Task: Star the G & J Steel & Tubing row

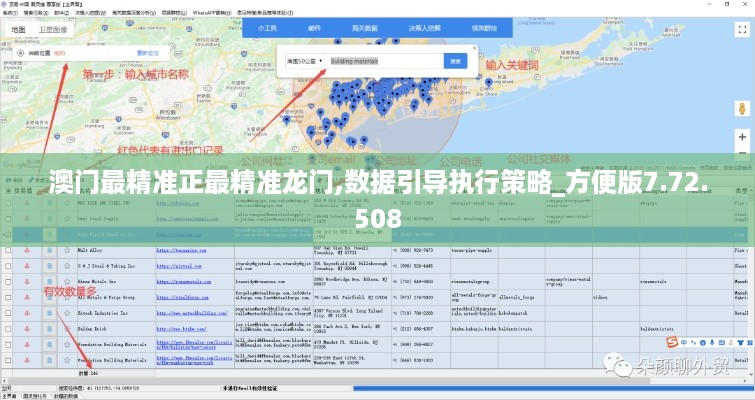Action: point(67,265)
